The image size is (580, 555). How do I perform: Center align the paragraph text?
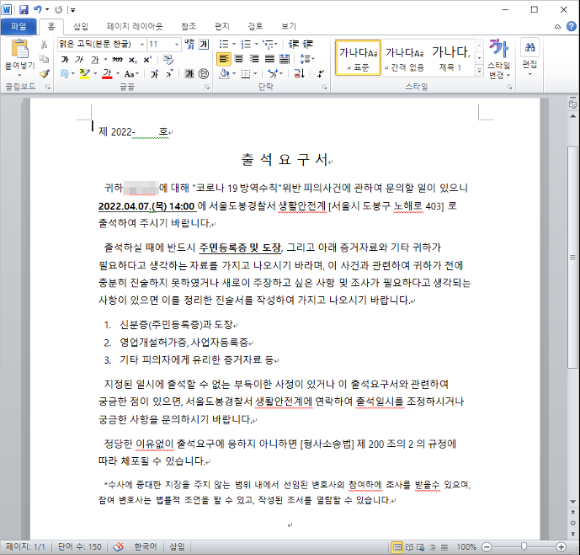(x=239, y=59)
